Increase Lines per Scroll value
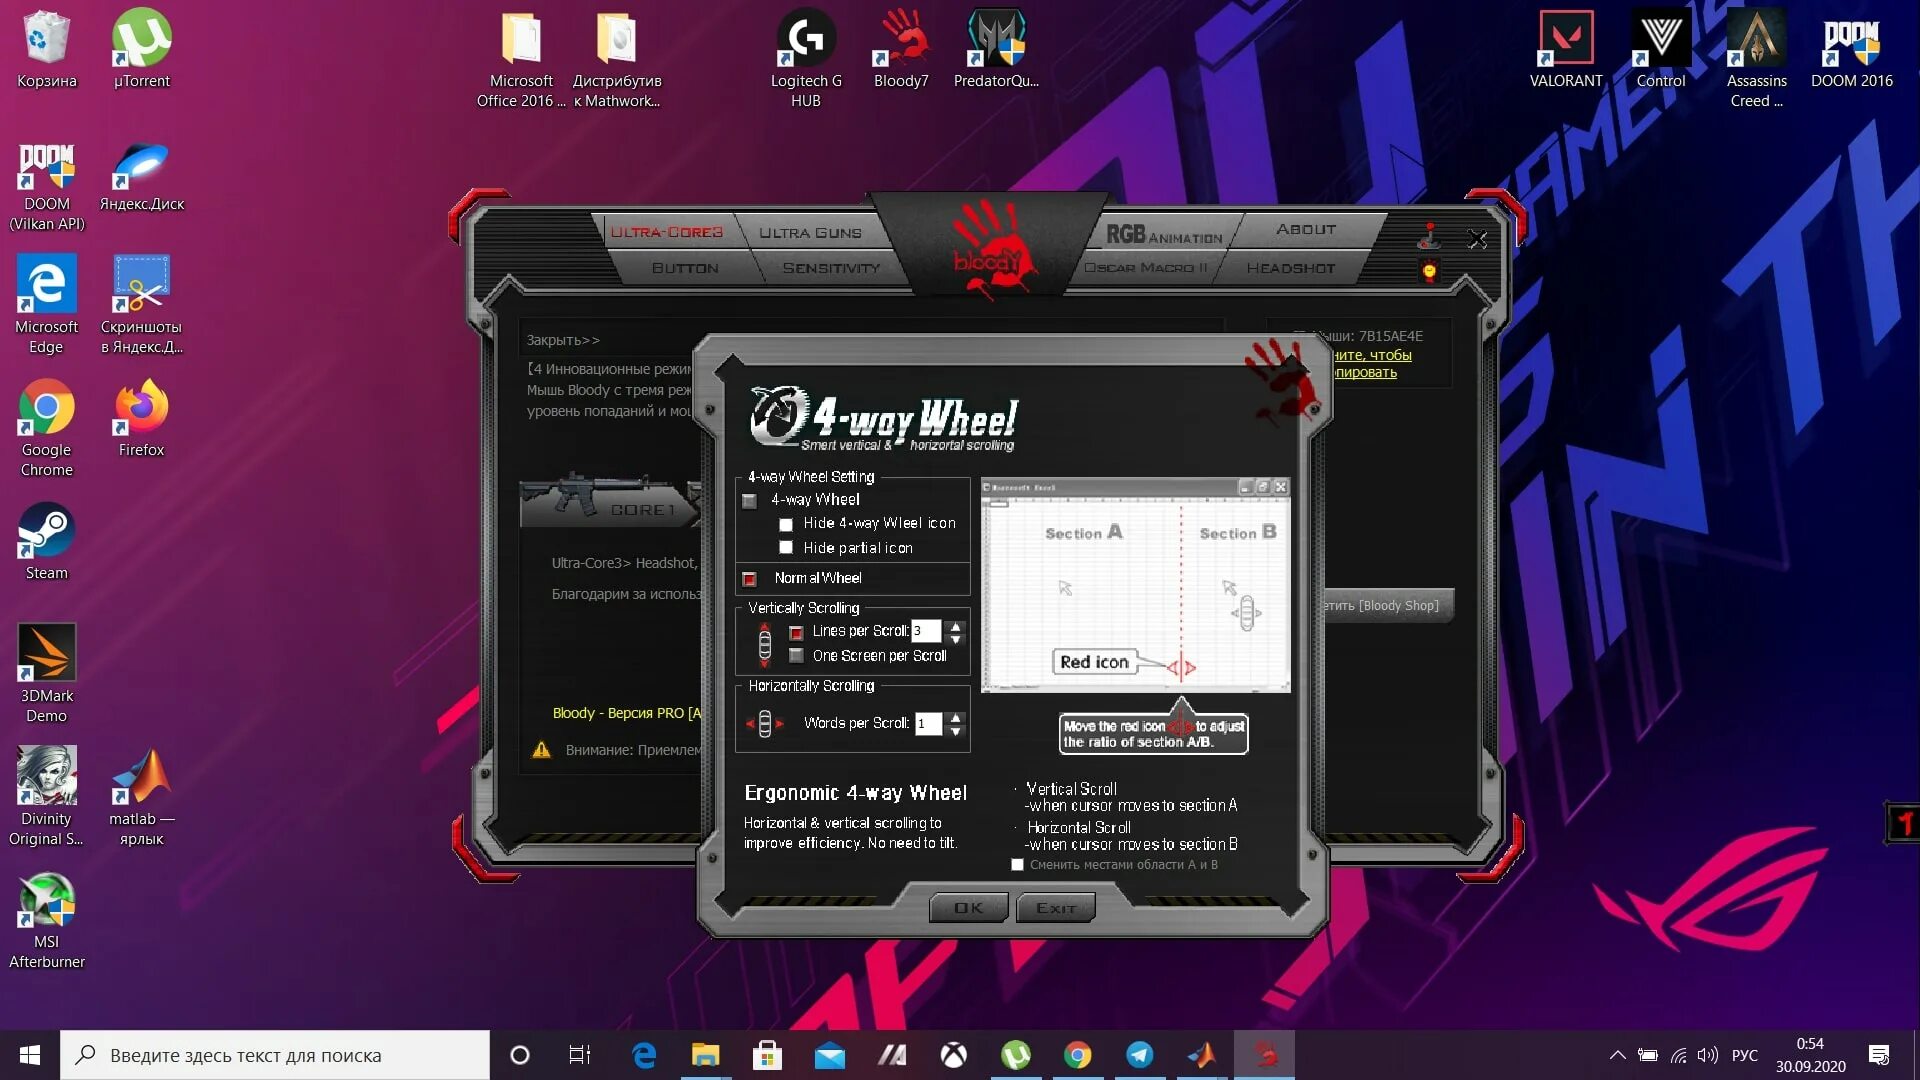 [x=956, y=626]
